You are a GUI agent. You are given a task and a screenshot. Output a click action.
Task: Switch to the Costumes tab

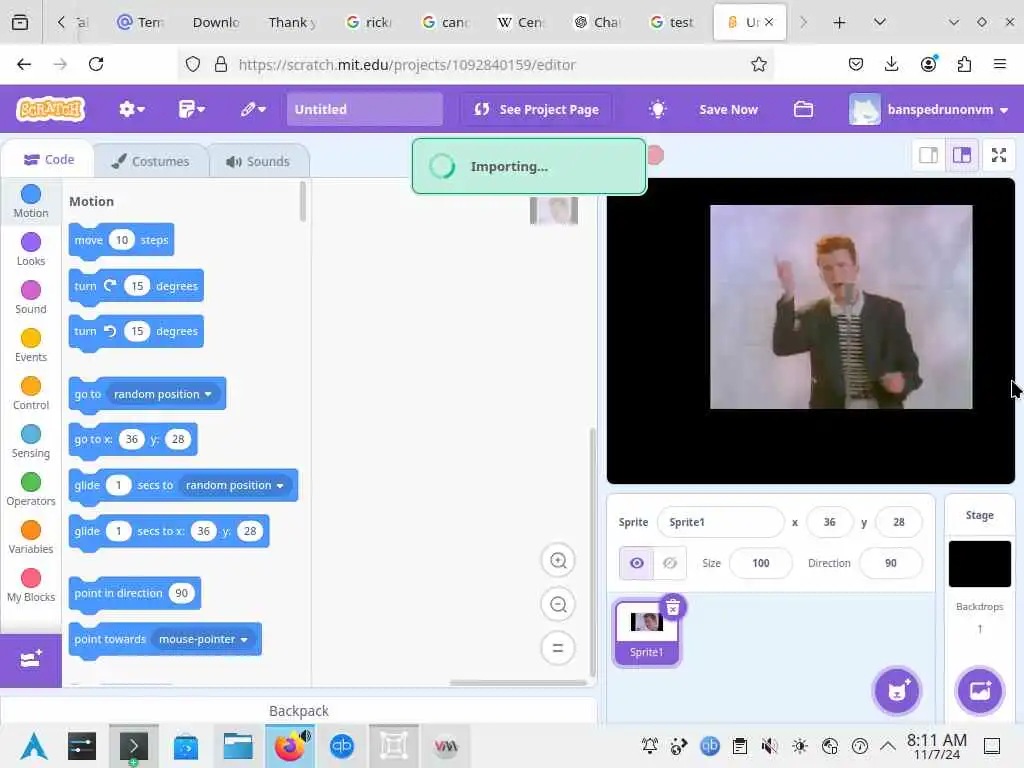[x=151, y=161]
